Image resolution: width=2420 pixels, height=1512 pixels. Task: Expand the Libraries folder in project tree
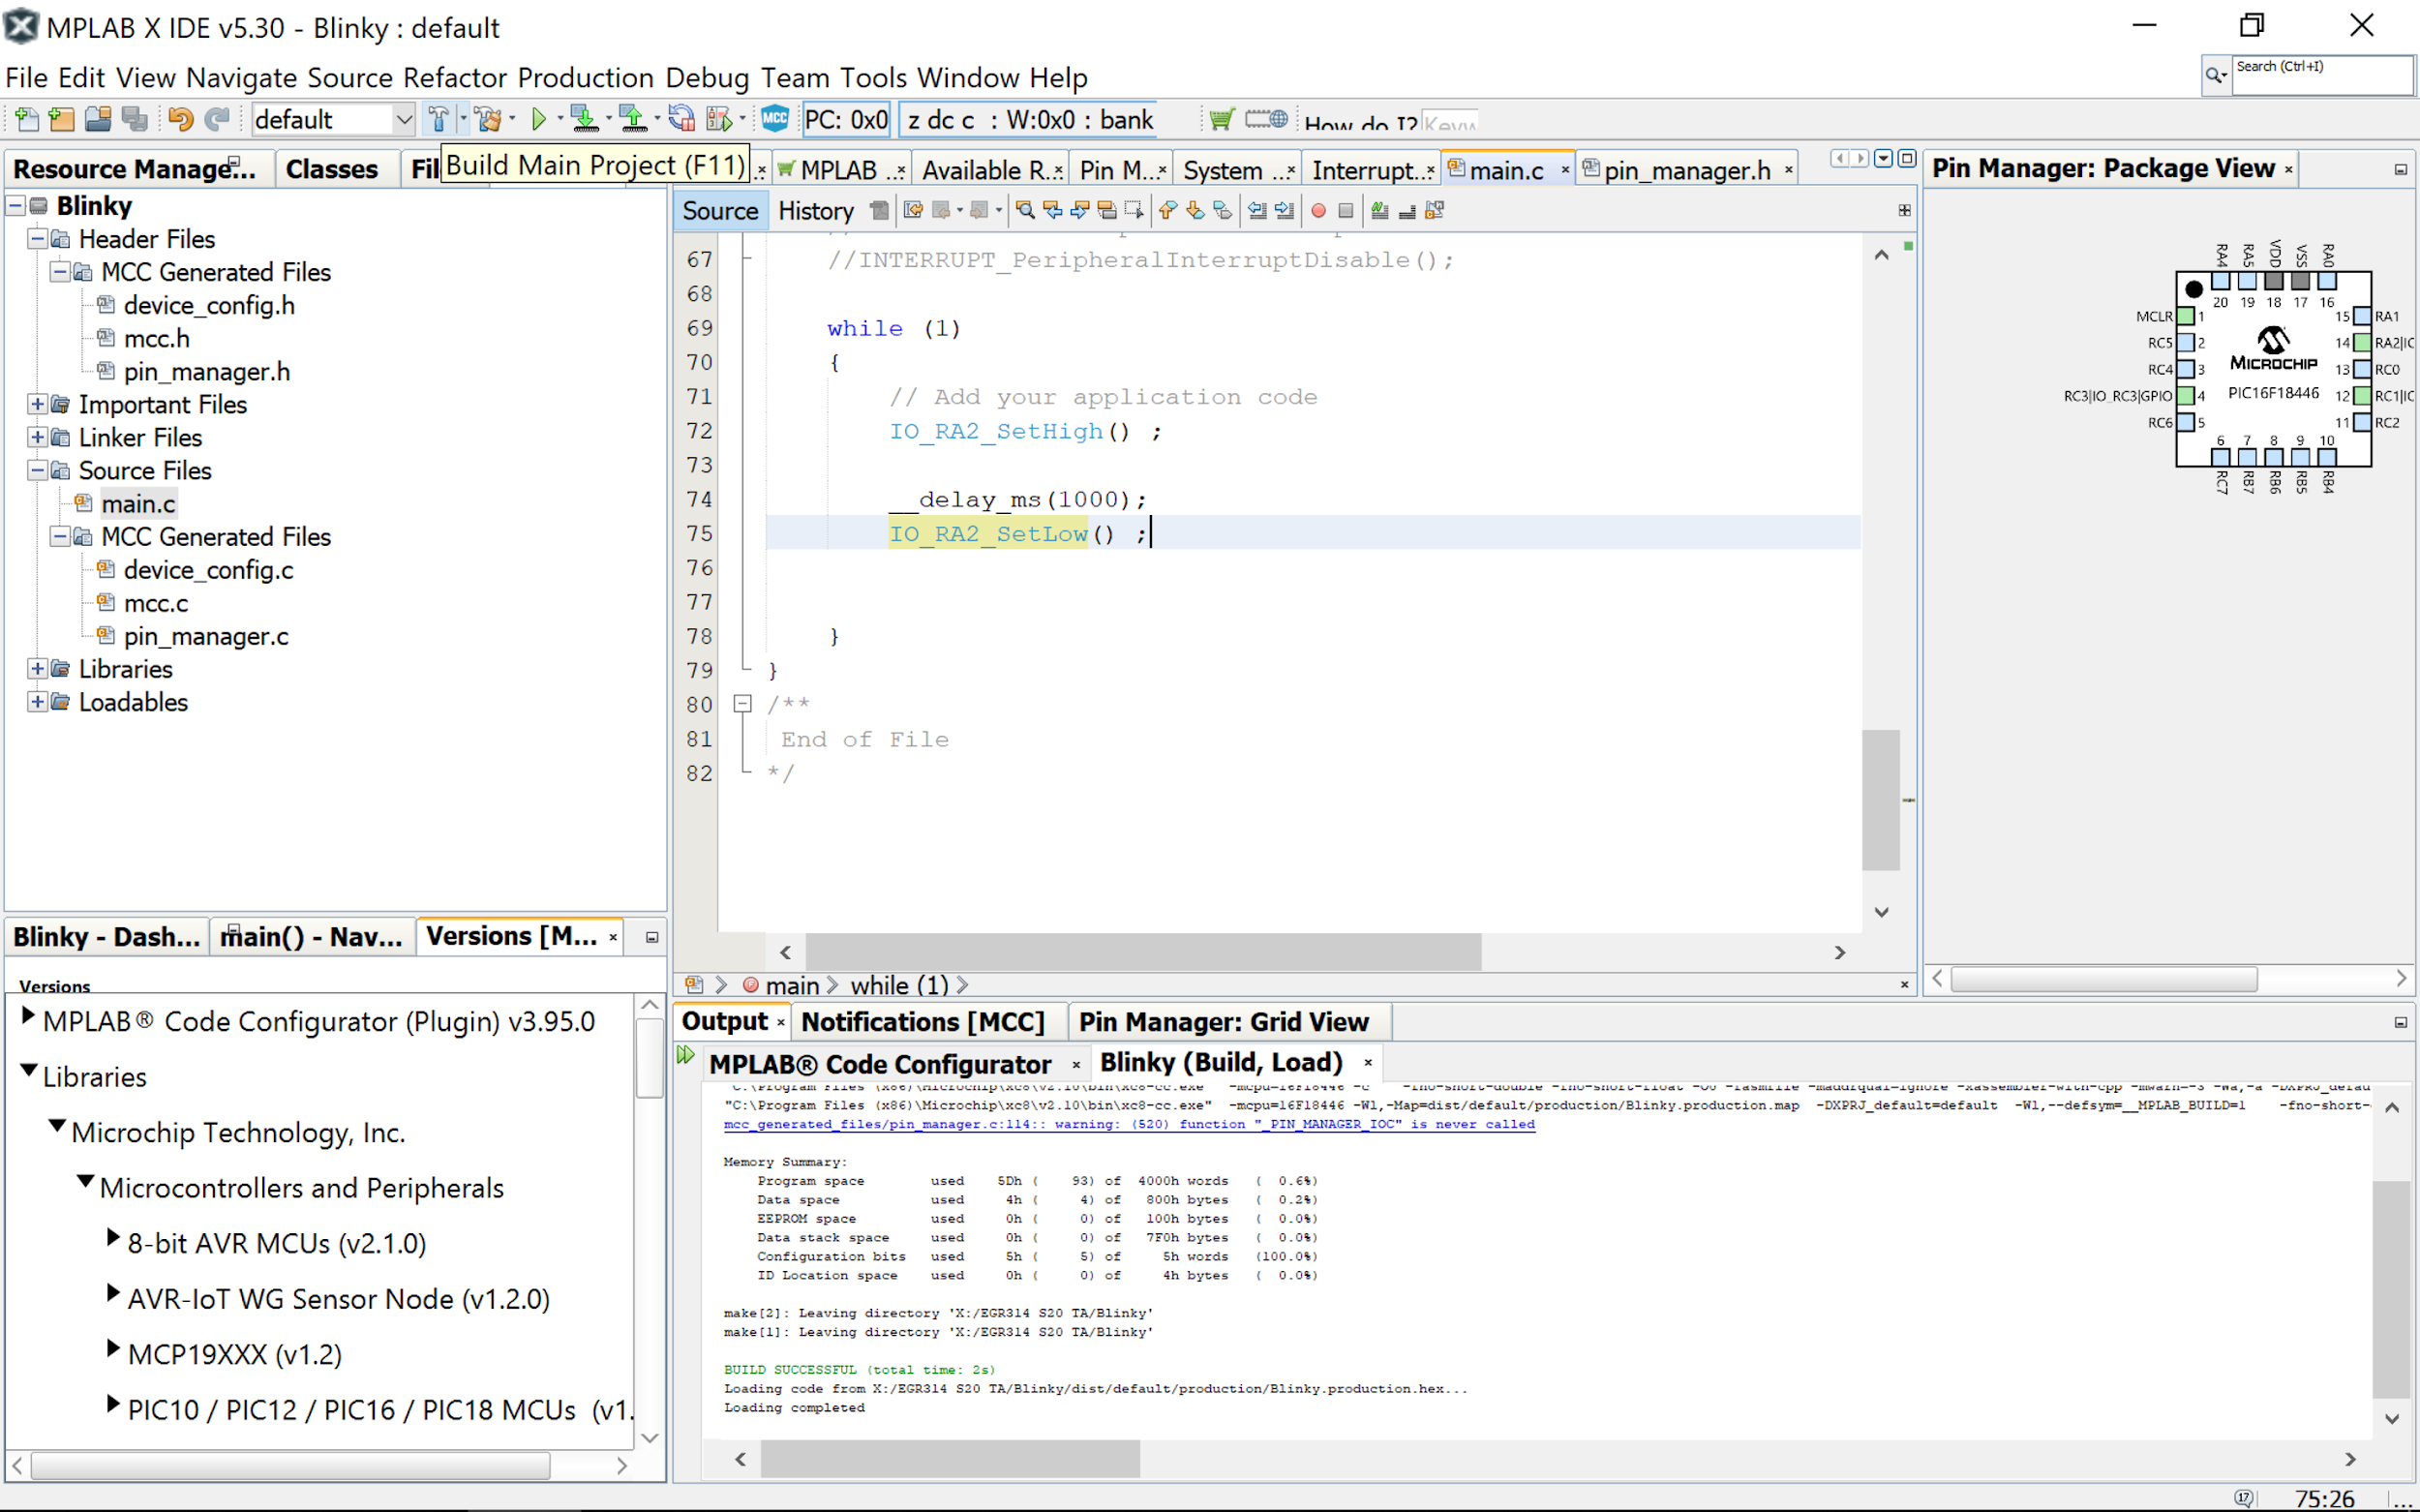coord(37,669)
